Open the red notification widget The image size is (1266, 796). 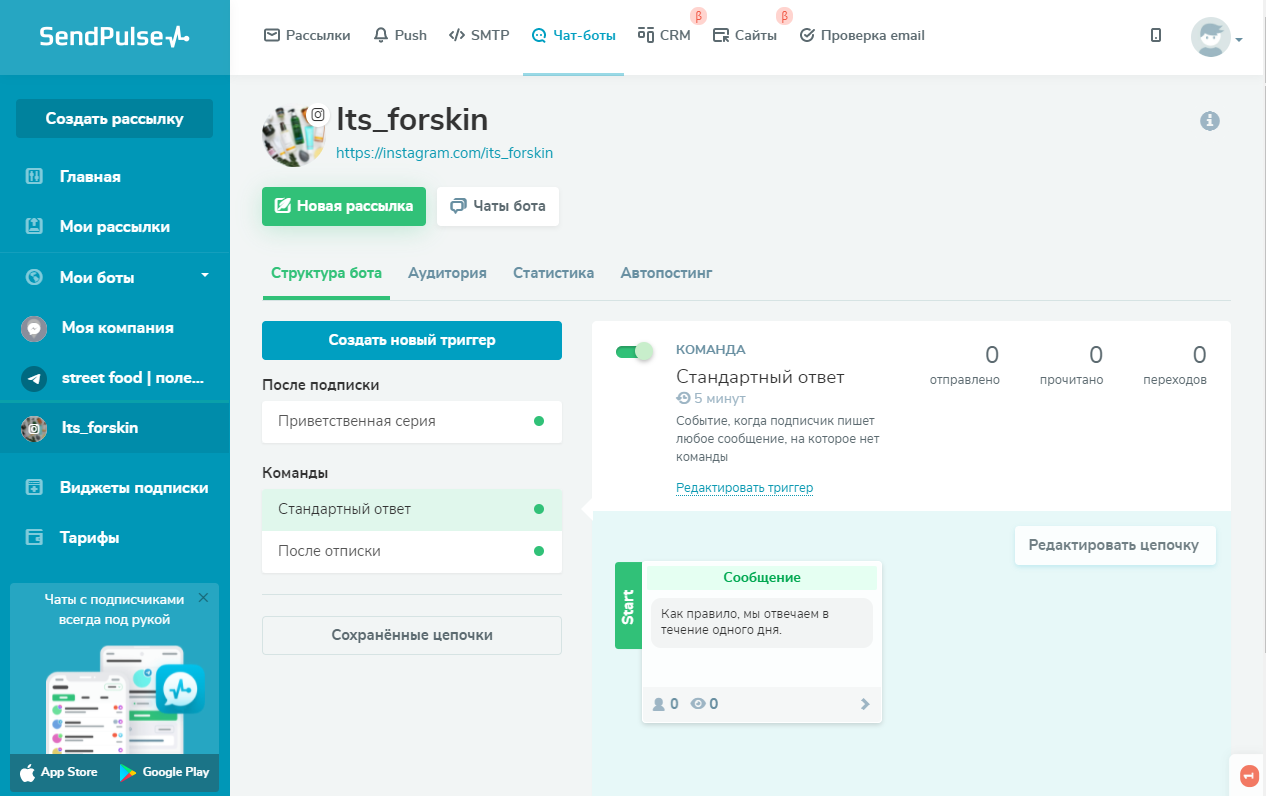[x=1248, y=775]
